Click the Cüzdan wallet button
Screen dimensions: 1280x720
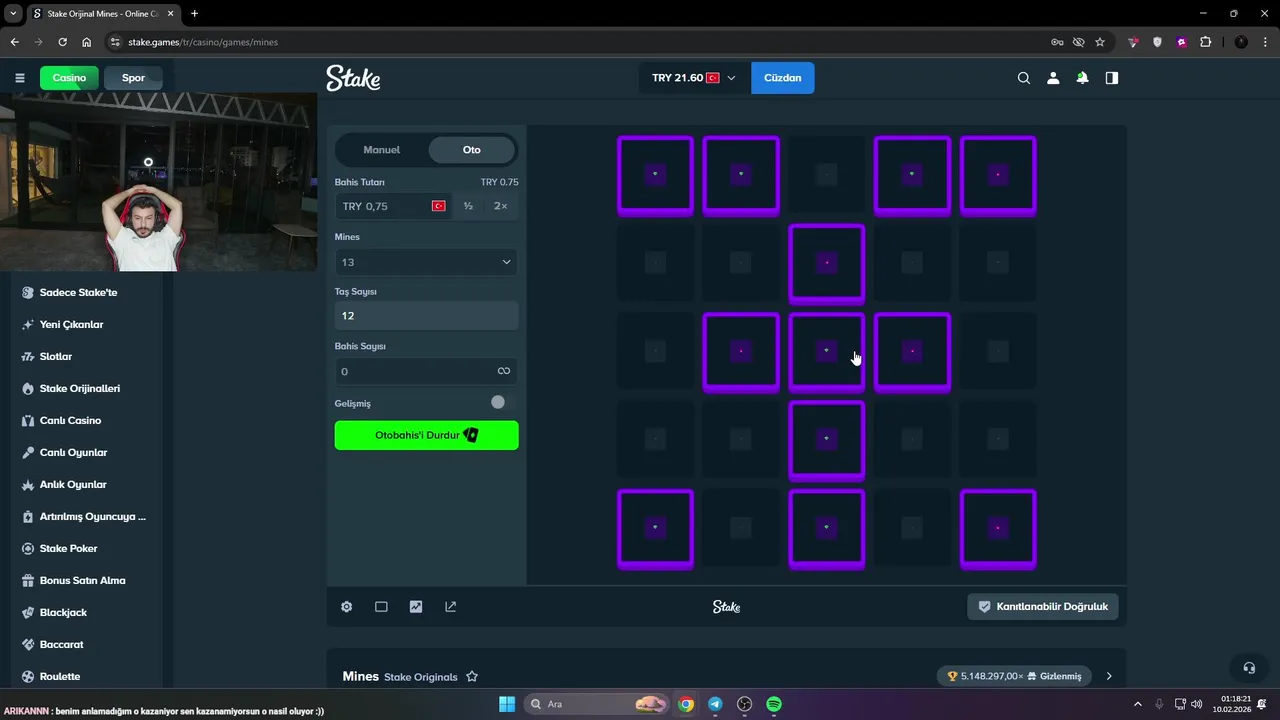click(x=783, y=78)
